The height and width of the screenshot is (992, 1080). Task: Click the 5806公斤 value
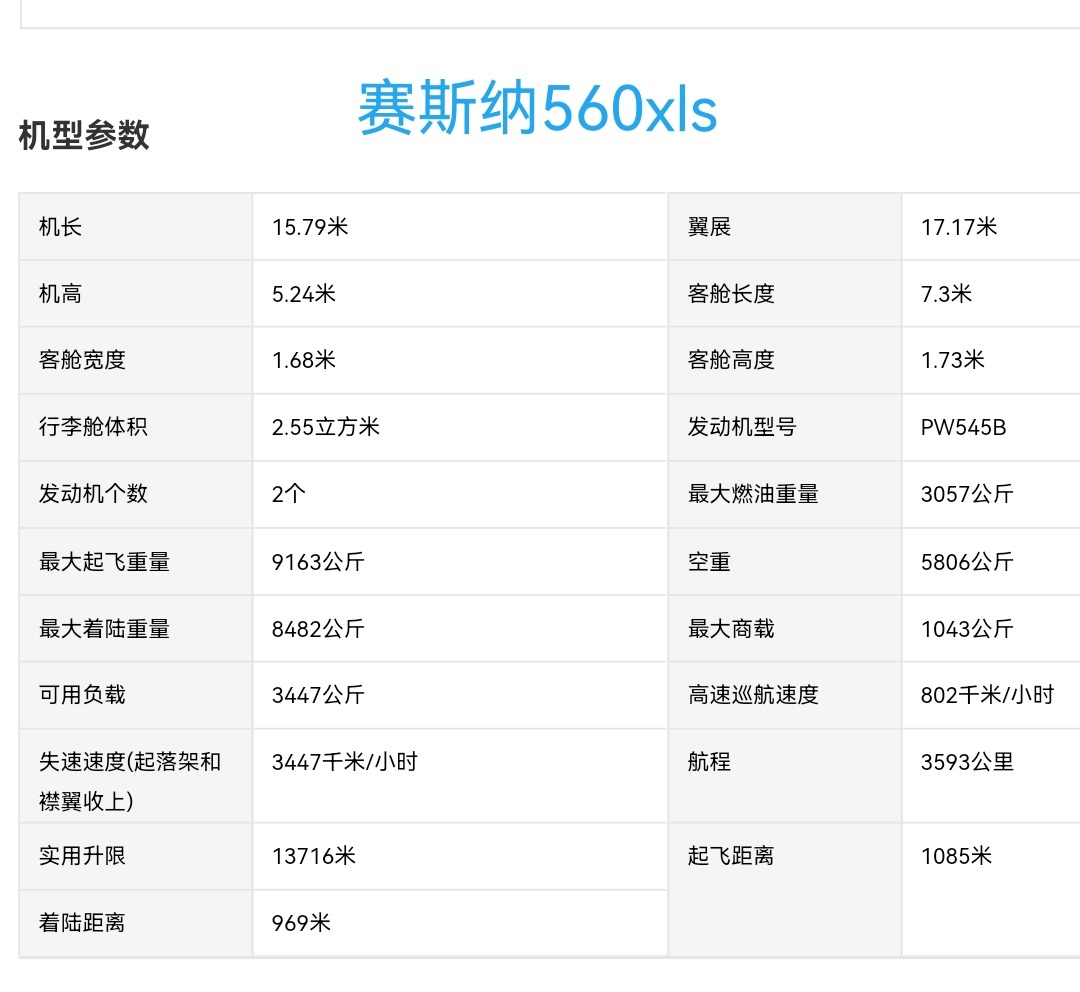tap(967, 562)
